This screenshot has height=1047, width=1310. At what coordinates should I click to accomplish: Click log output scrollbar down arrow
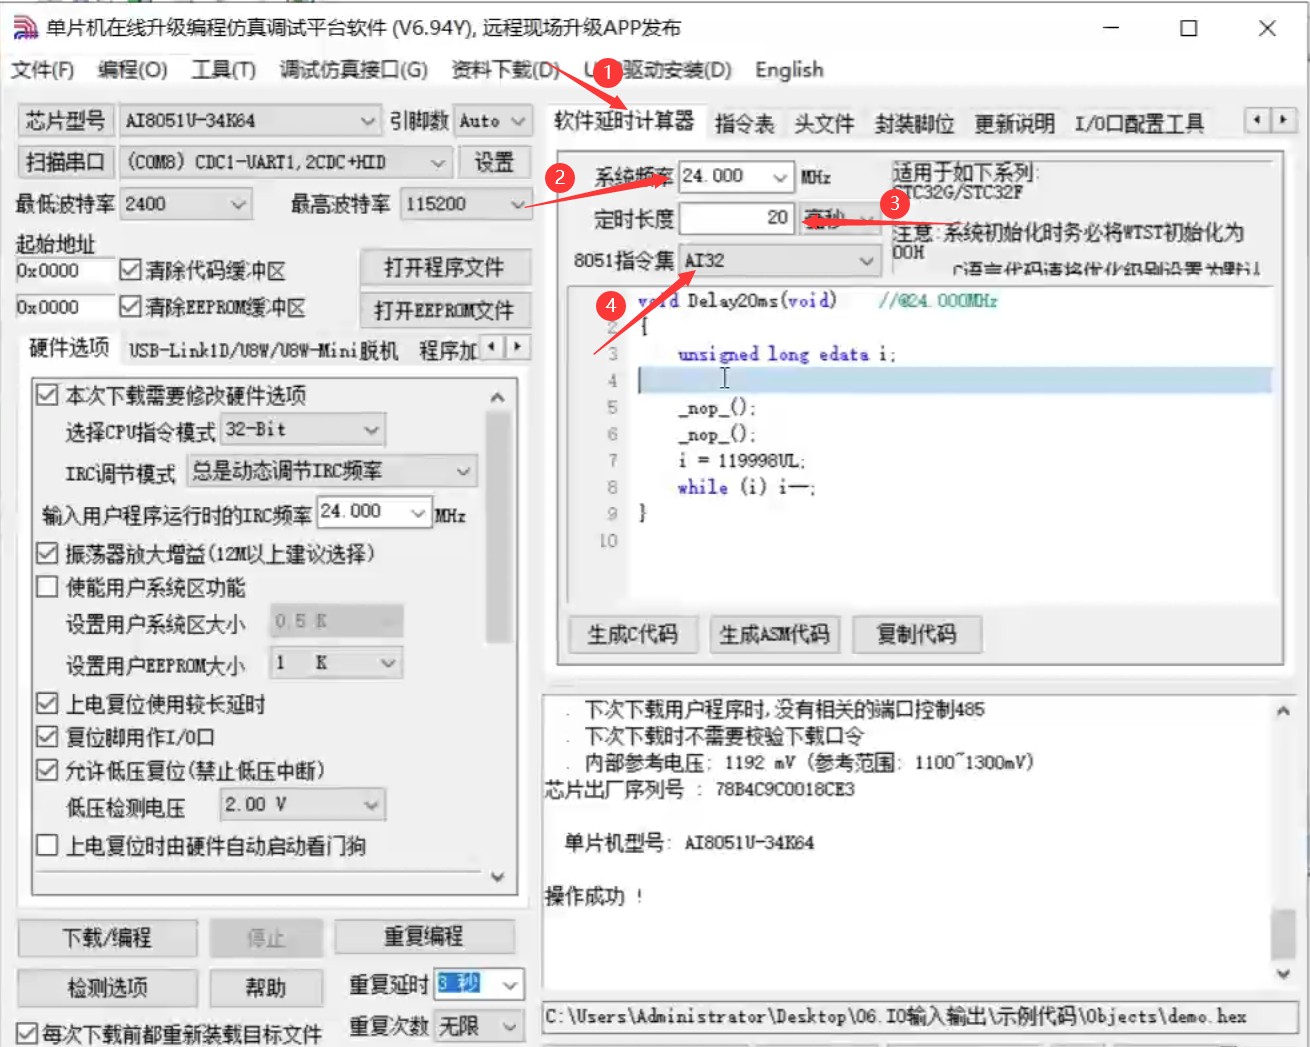click(1283, 973)
